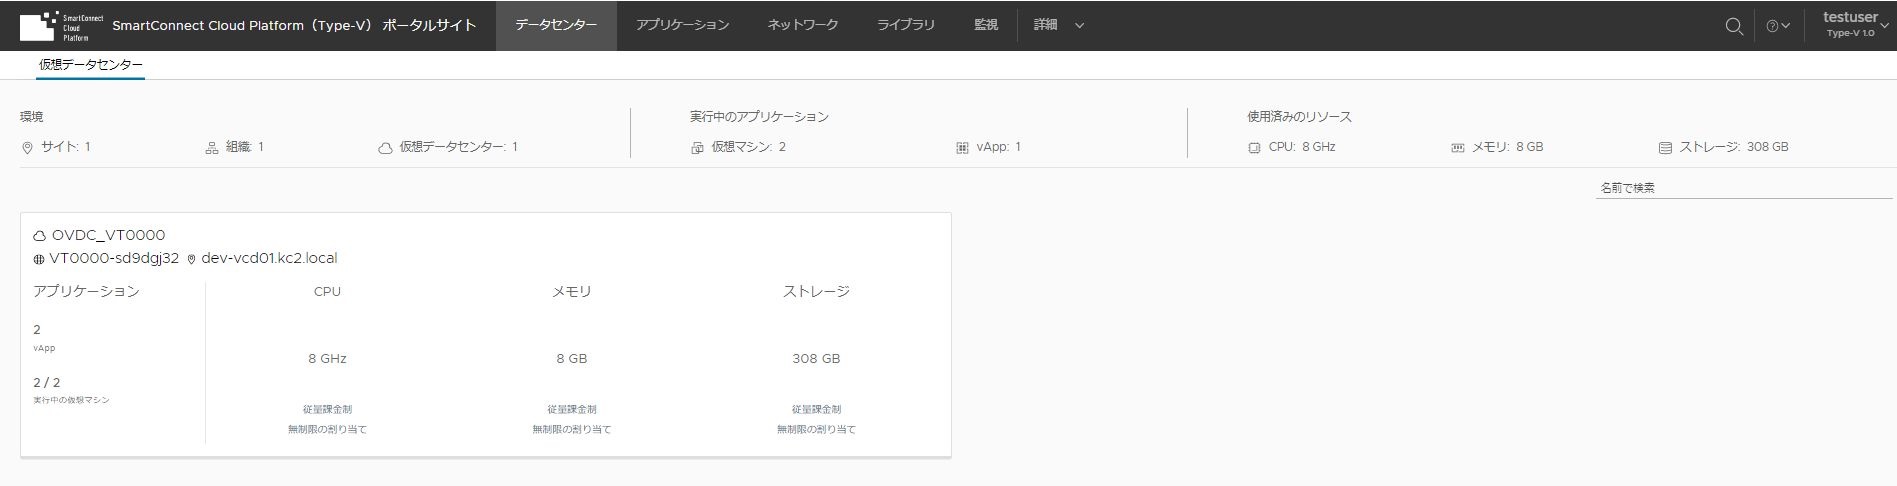The image size is (1897, 486).
Task: Click the organization icon beside VT0000-sd9dgj32
Action: point(39,259)
